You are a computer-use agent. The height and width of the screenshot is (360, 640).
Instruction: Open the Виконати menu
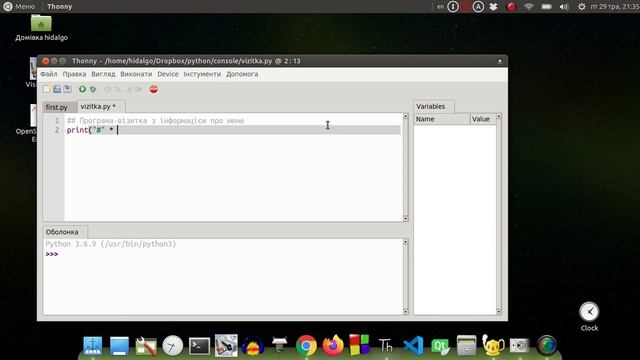point(136,74)
